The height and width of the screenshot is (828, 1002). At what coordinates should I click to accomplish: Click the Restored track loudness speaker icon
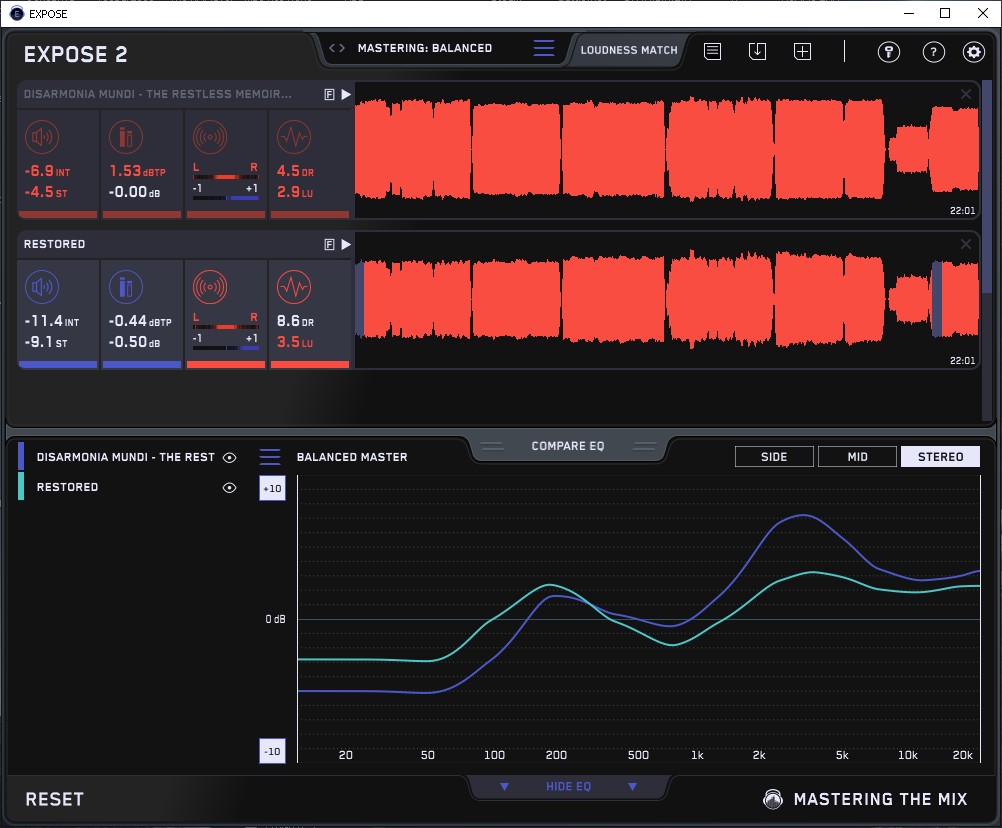(x=41, y=288)
